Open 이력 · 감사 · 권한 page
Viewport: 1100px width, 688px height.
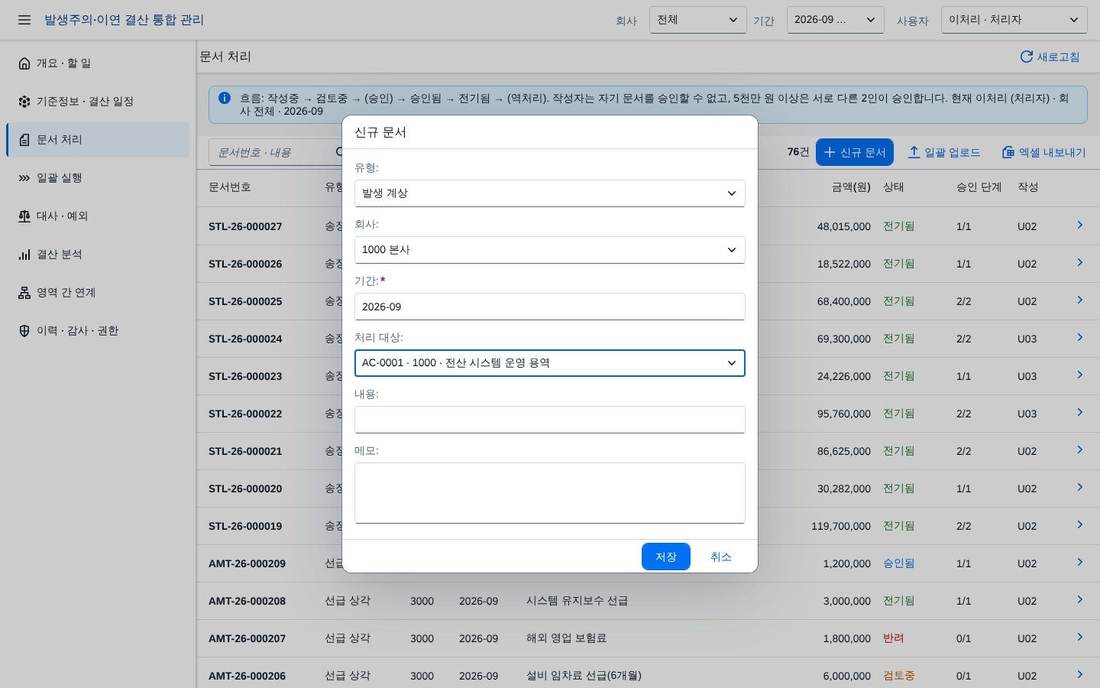98,330
